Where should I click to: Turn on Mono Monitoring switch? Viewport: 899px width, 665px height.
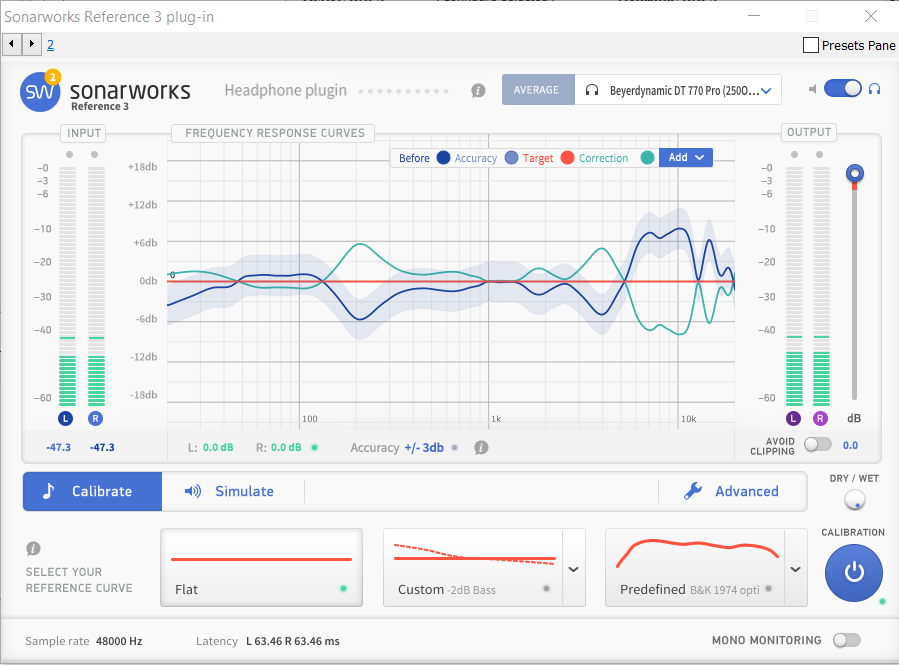click(847, 640)
